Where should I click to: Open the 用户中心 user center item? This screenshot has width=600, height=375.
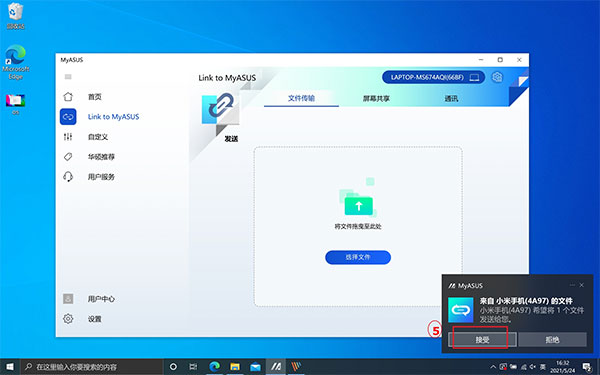(x=89, y=299)
